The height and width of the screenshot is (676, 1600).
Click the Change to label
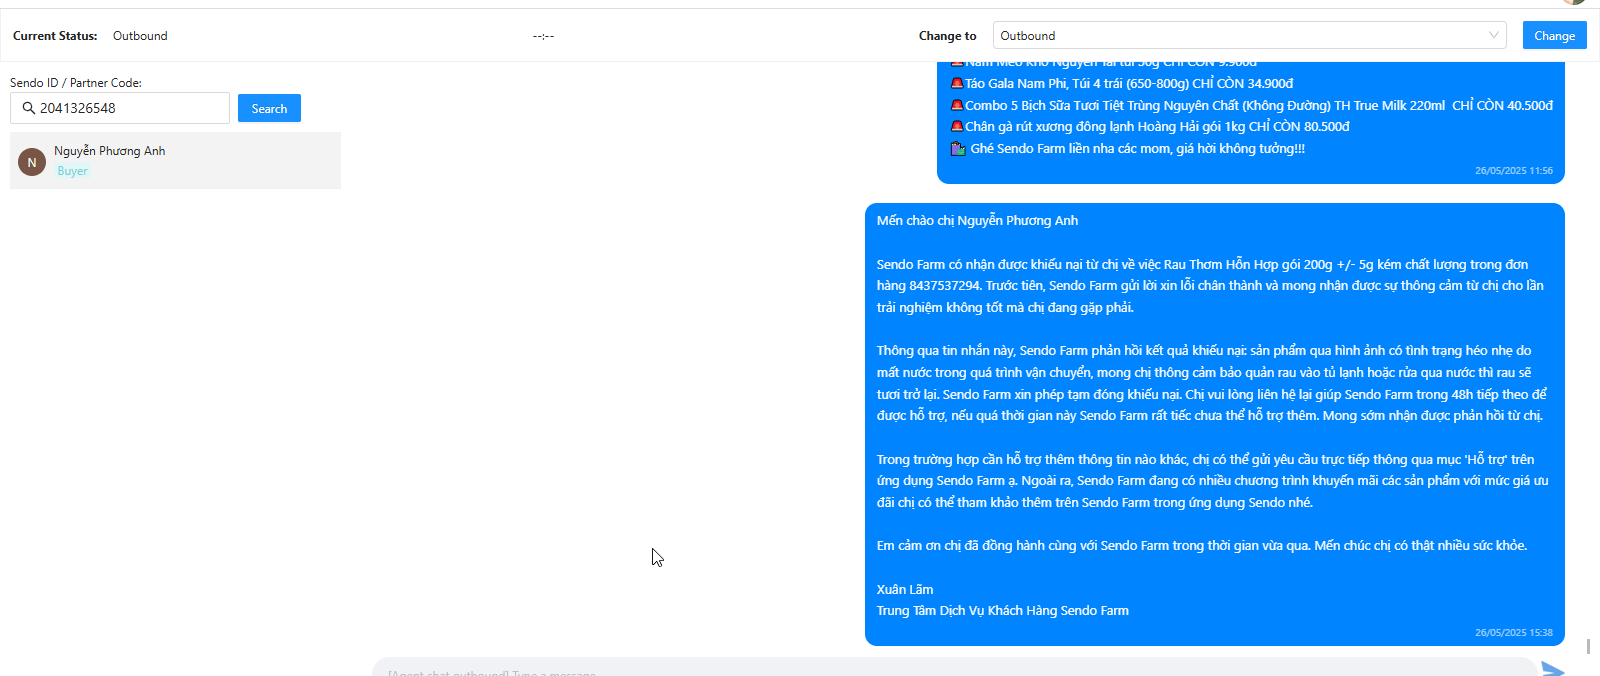coord(947,36)
